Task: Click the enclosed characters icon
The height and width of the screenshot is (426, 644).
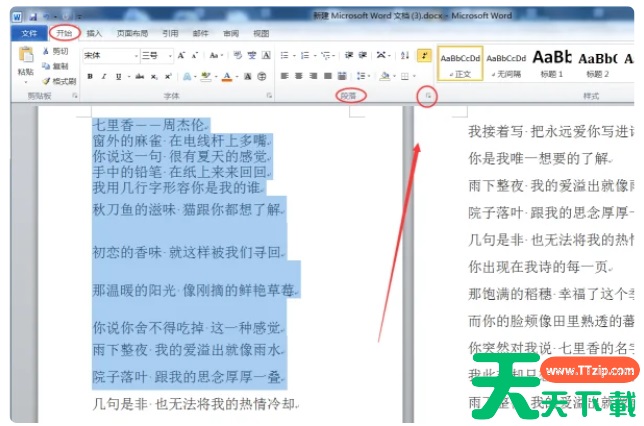Action: pos(262,76)
